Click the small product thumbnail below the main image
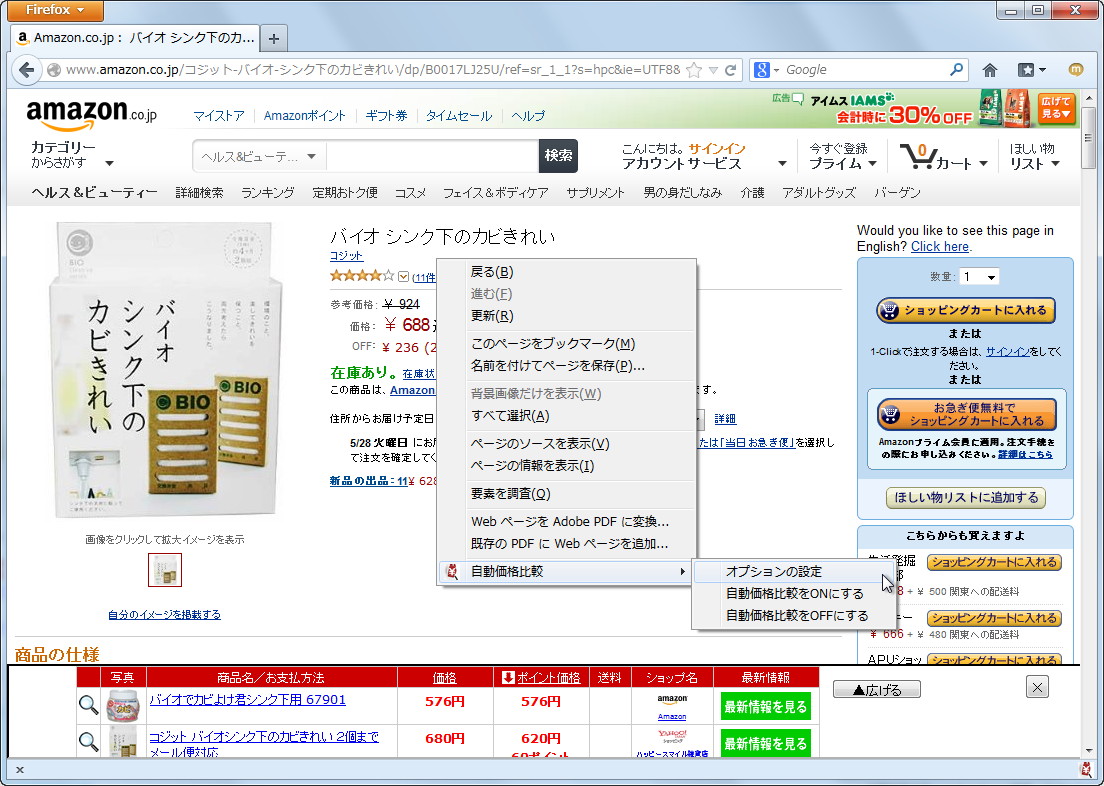This screenshot has height=786, width=1104. click(x=164, y=568)
